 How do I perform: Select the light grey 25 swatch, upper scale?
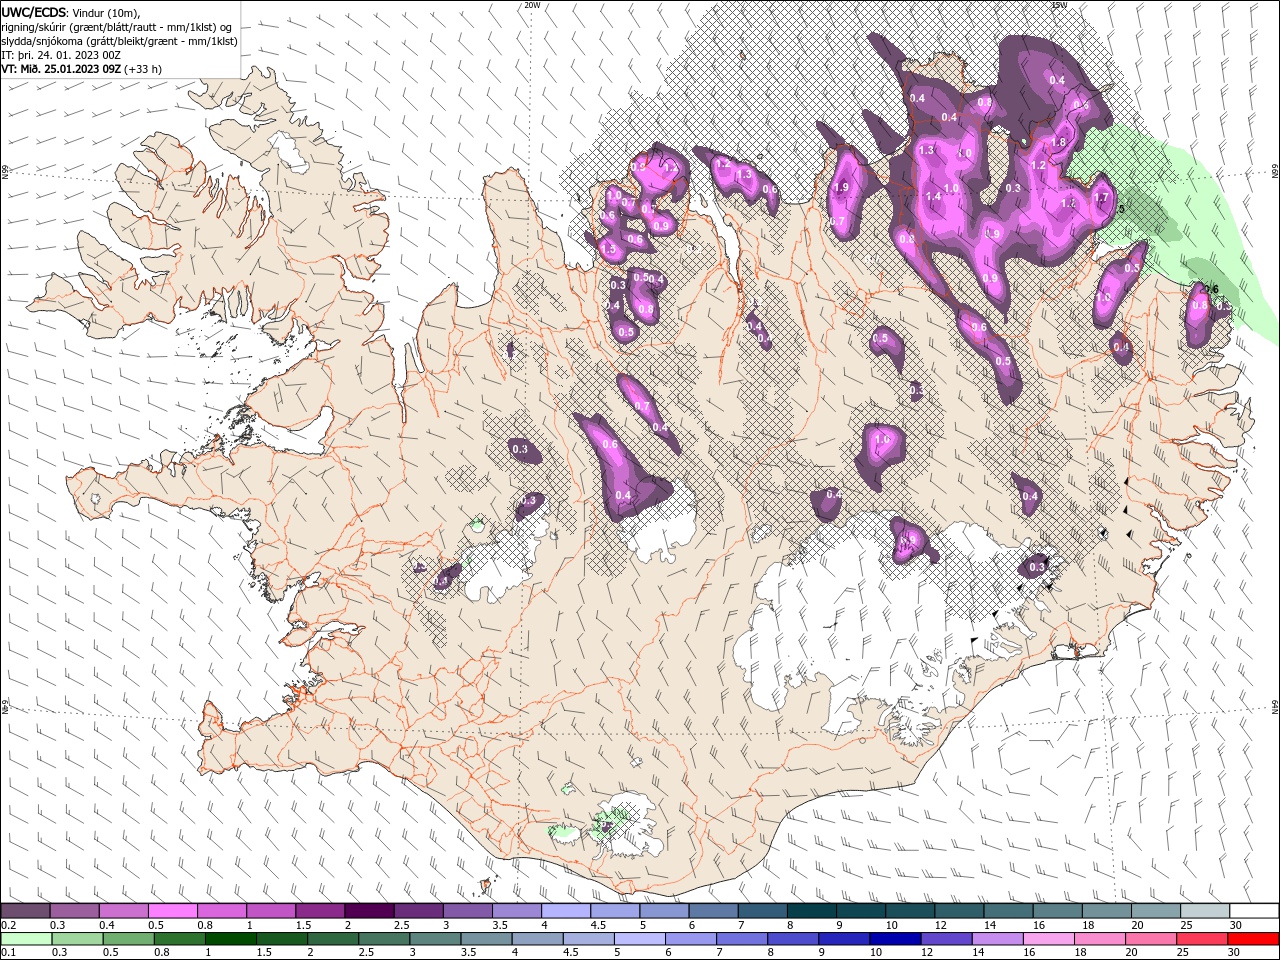coord(1205,911)
